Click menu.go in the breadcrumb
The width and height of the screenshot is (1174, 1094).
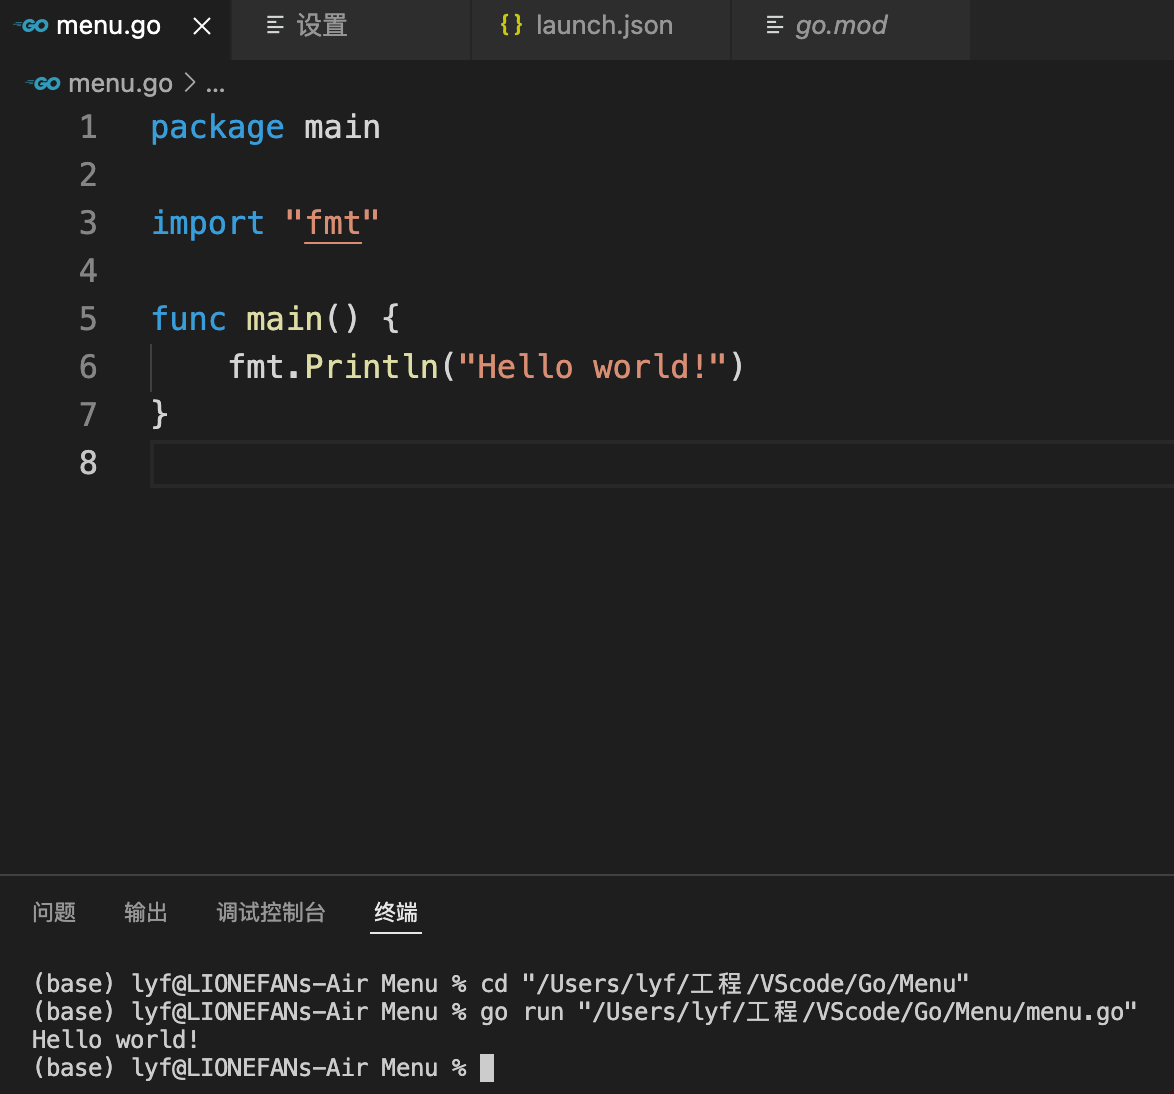pos(121,83)
